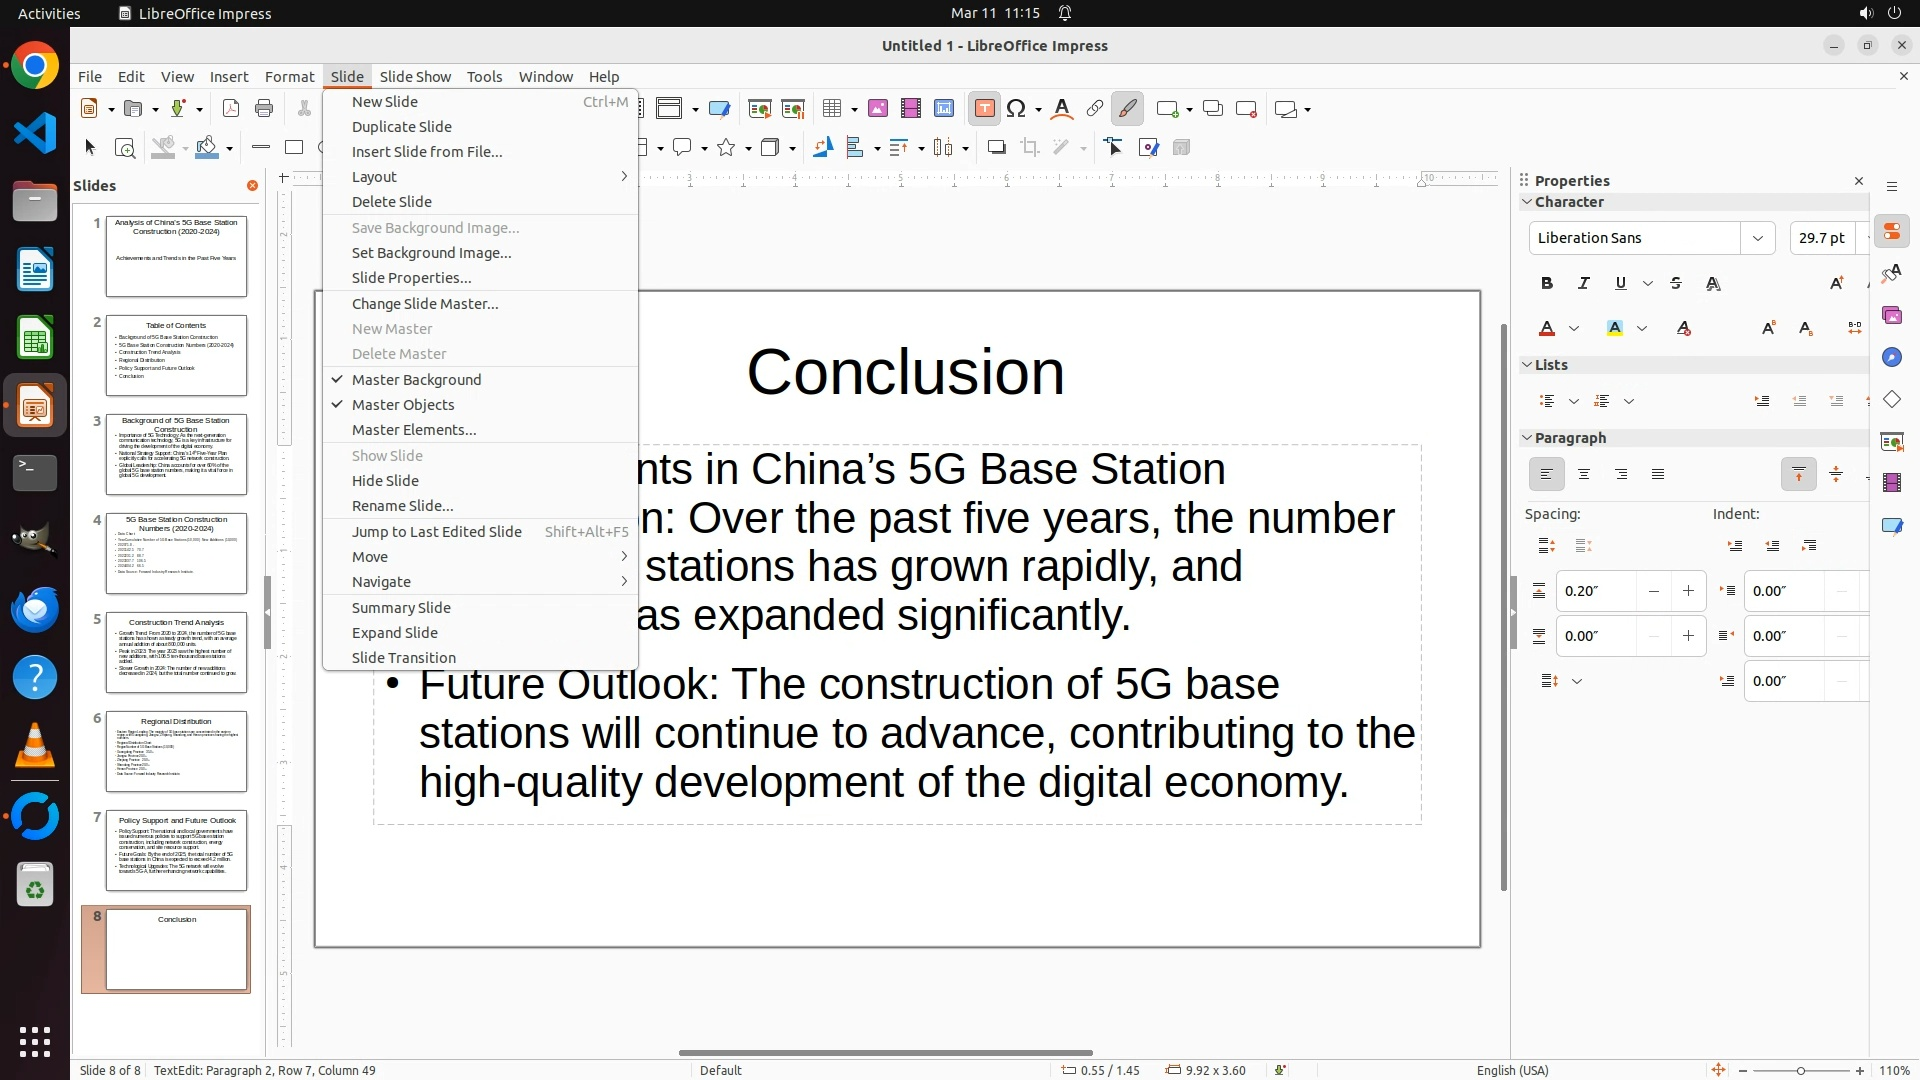Collapse the Paragraph section

click(x=1527, y=438)
